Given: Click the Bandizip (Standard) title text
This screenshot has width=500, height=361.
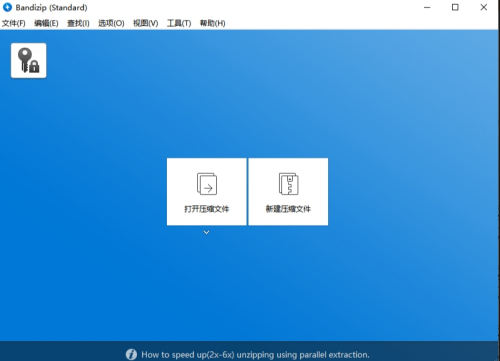Looking at the screenshot, I should coord(51,8).
